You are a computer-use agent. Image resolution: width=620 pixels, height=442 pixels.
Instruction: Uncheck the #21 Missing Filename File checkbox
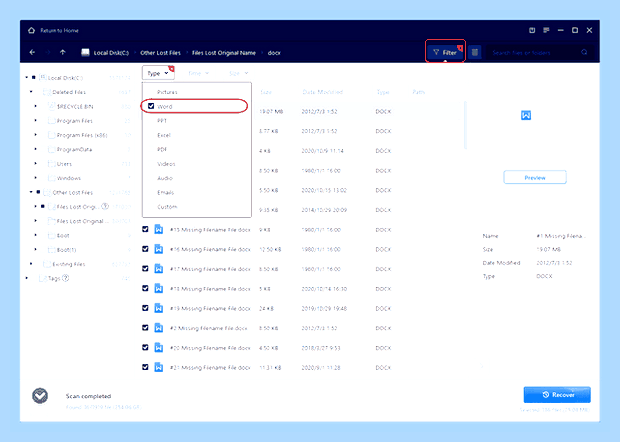[145, 367]
